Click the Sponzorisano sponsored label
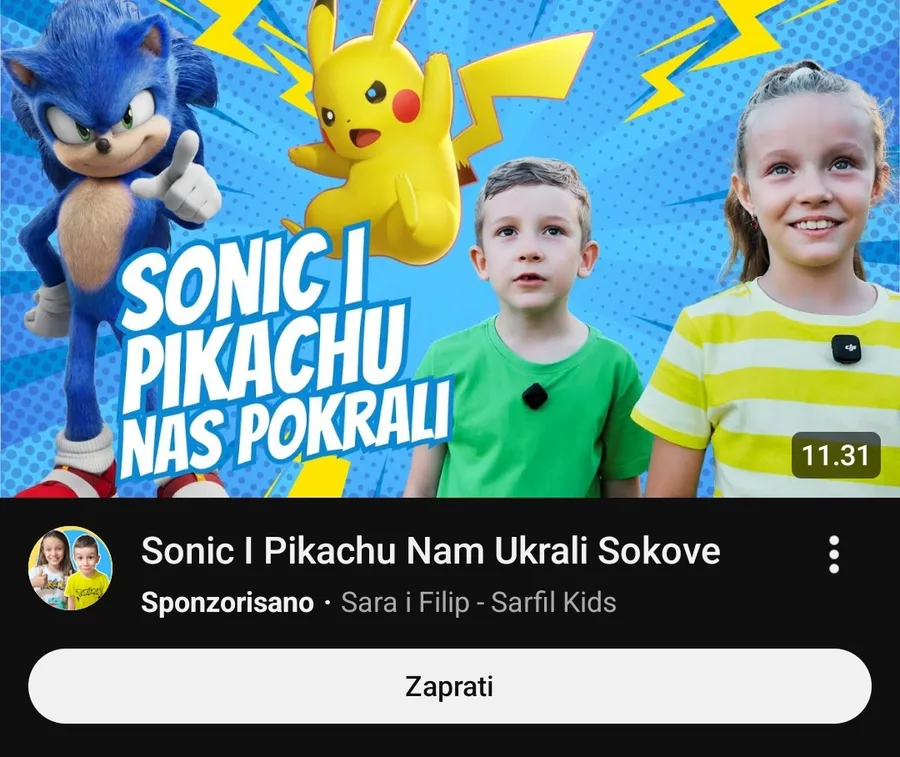Screen dimensions: 900x757 [x=227, y=602]
